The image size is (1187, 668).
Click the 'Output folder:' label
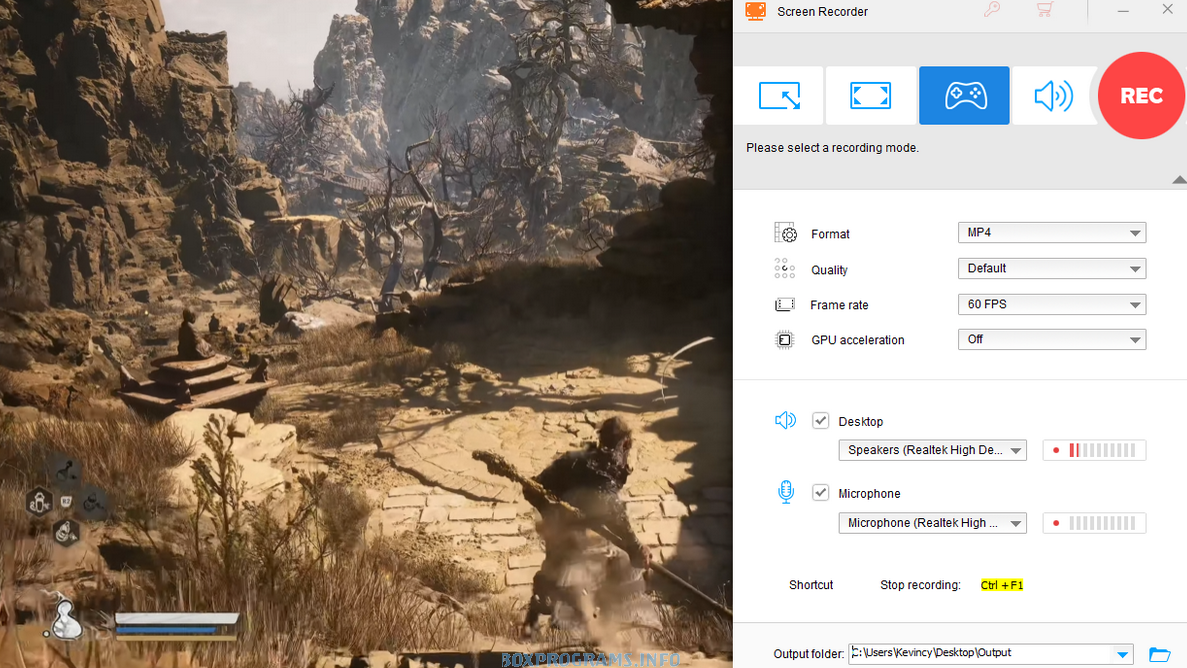tap(808, 654)
